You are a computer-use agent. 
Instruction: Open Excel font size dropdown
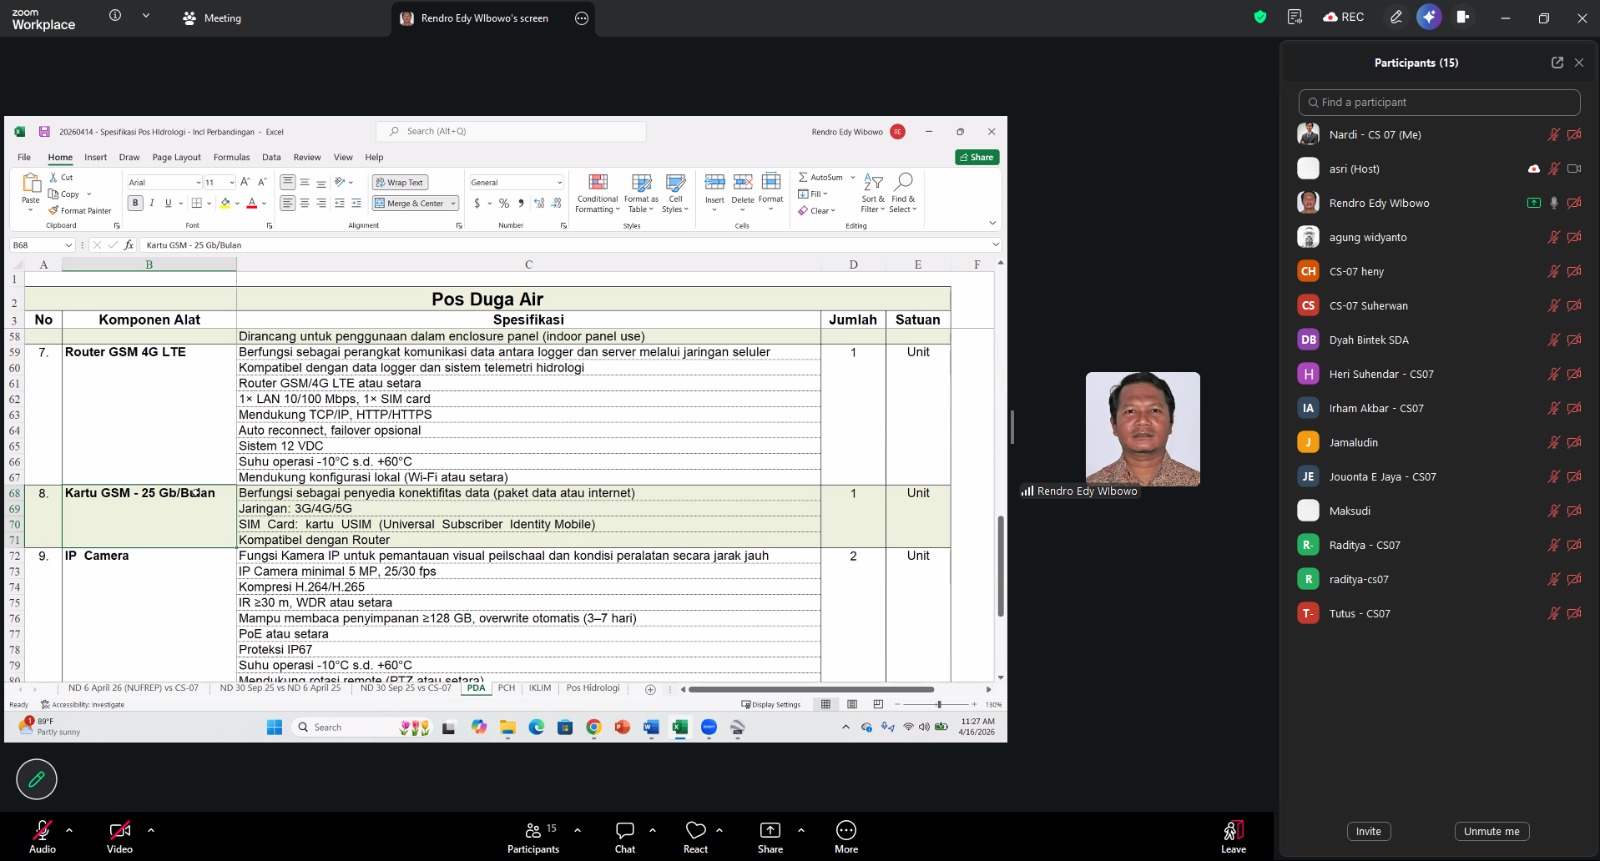point(232,182)
